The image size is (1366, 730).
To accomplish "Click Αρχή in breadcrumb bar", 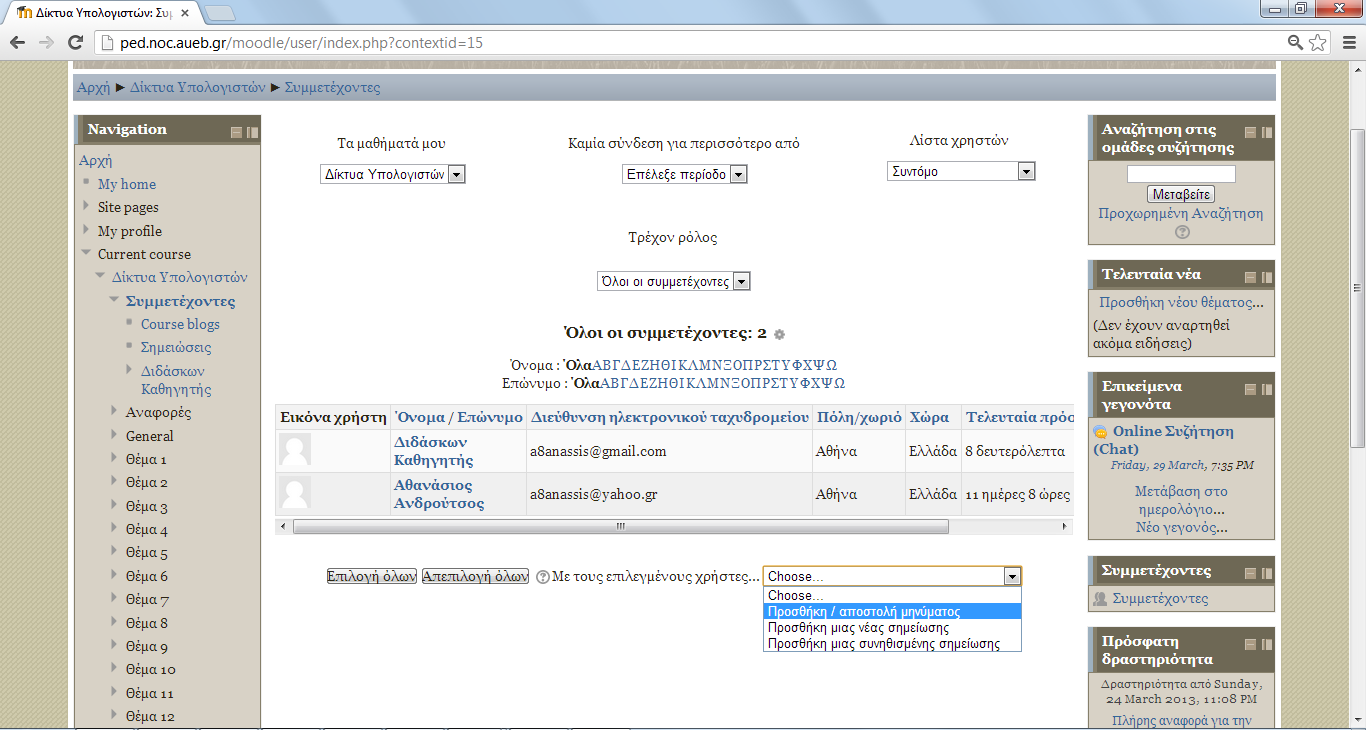I will coord(93,87).
